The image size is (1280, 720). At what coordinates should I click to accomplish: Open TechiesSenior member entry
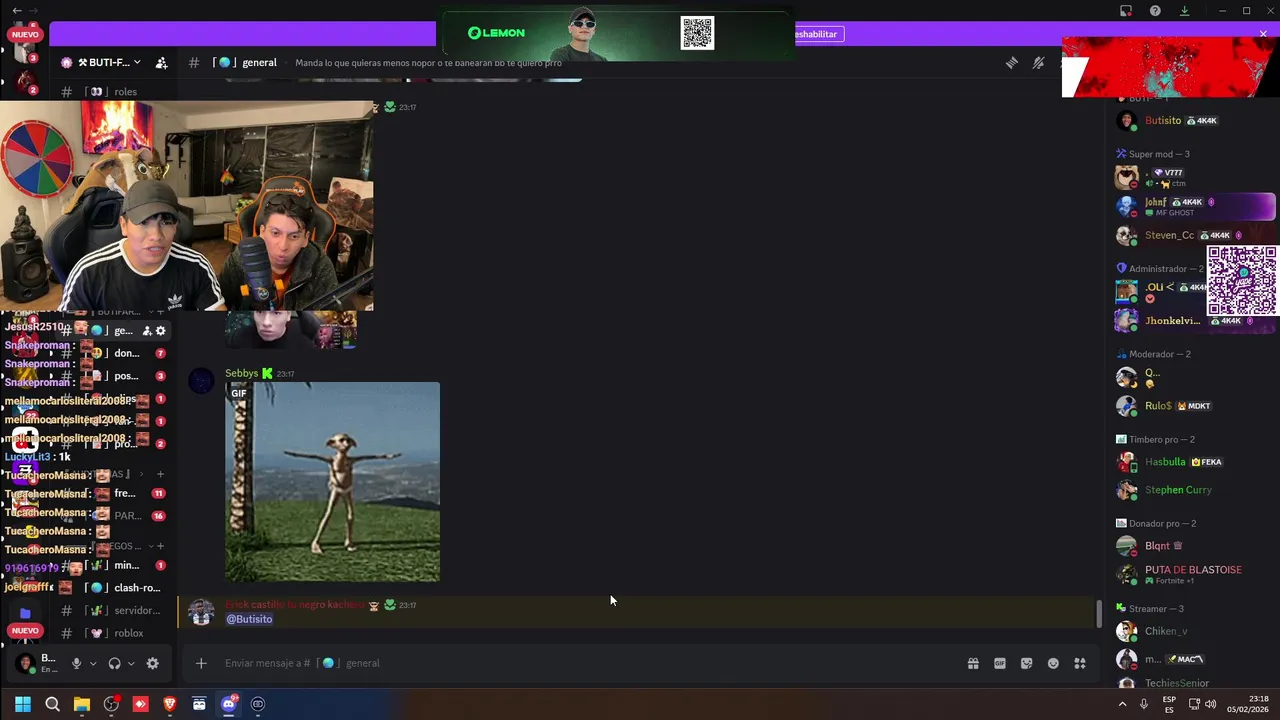click(1195, 683)
